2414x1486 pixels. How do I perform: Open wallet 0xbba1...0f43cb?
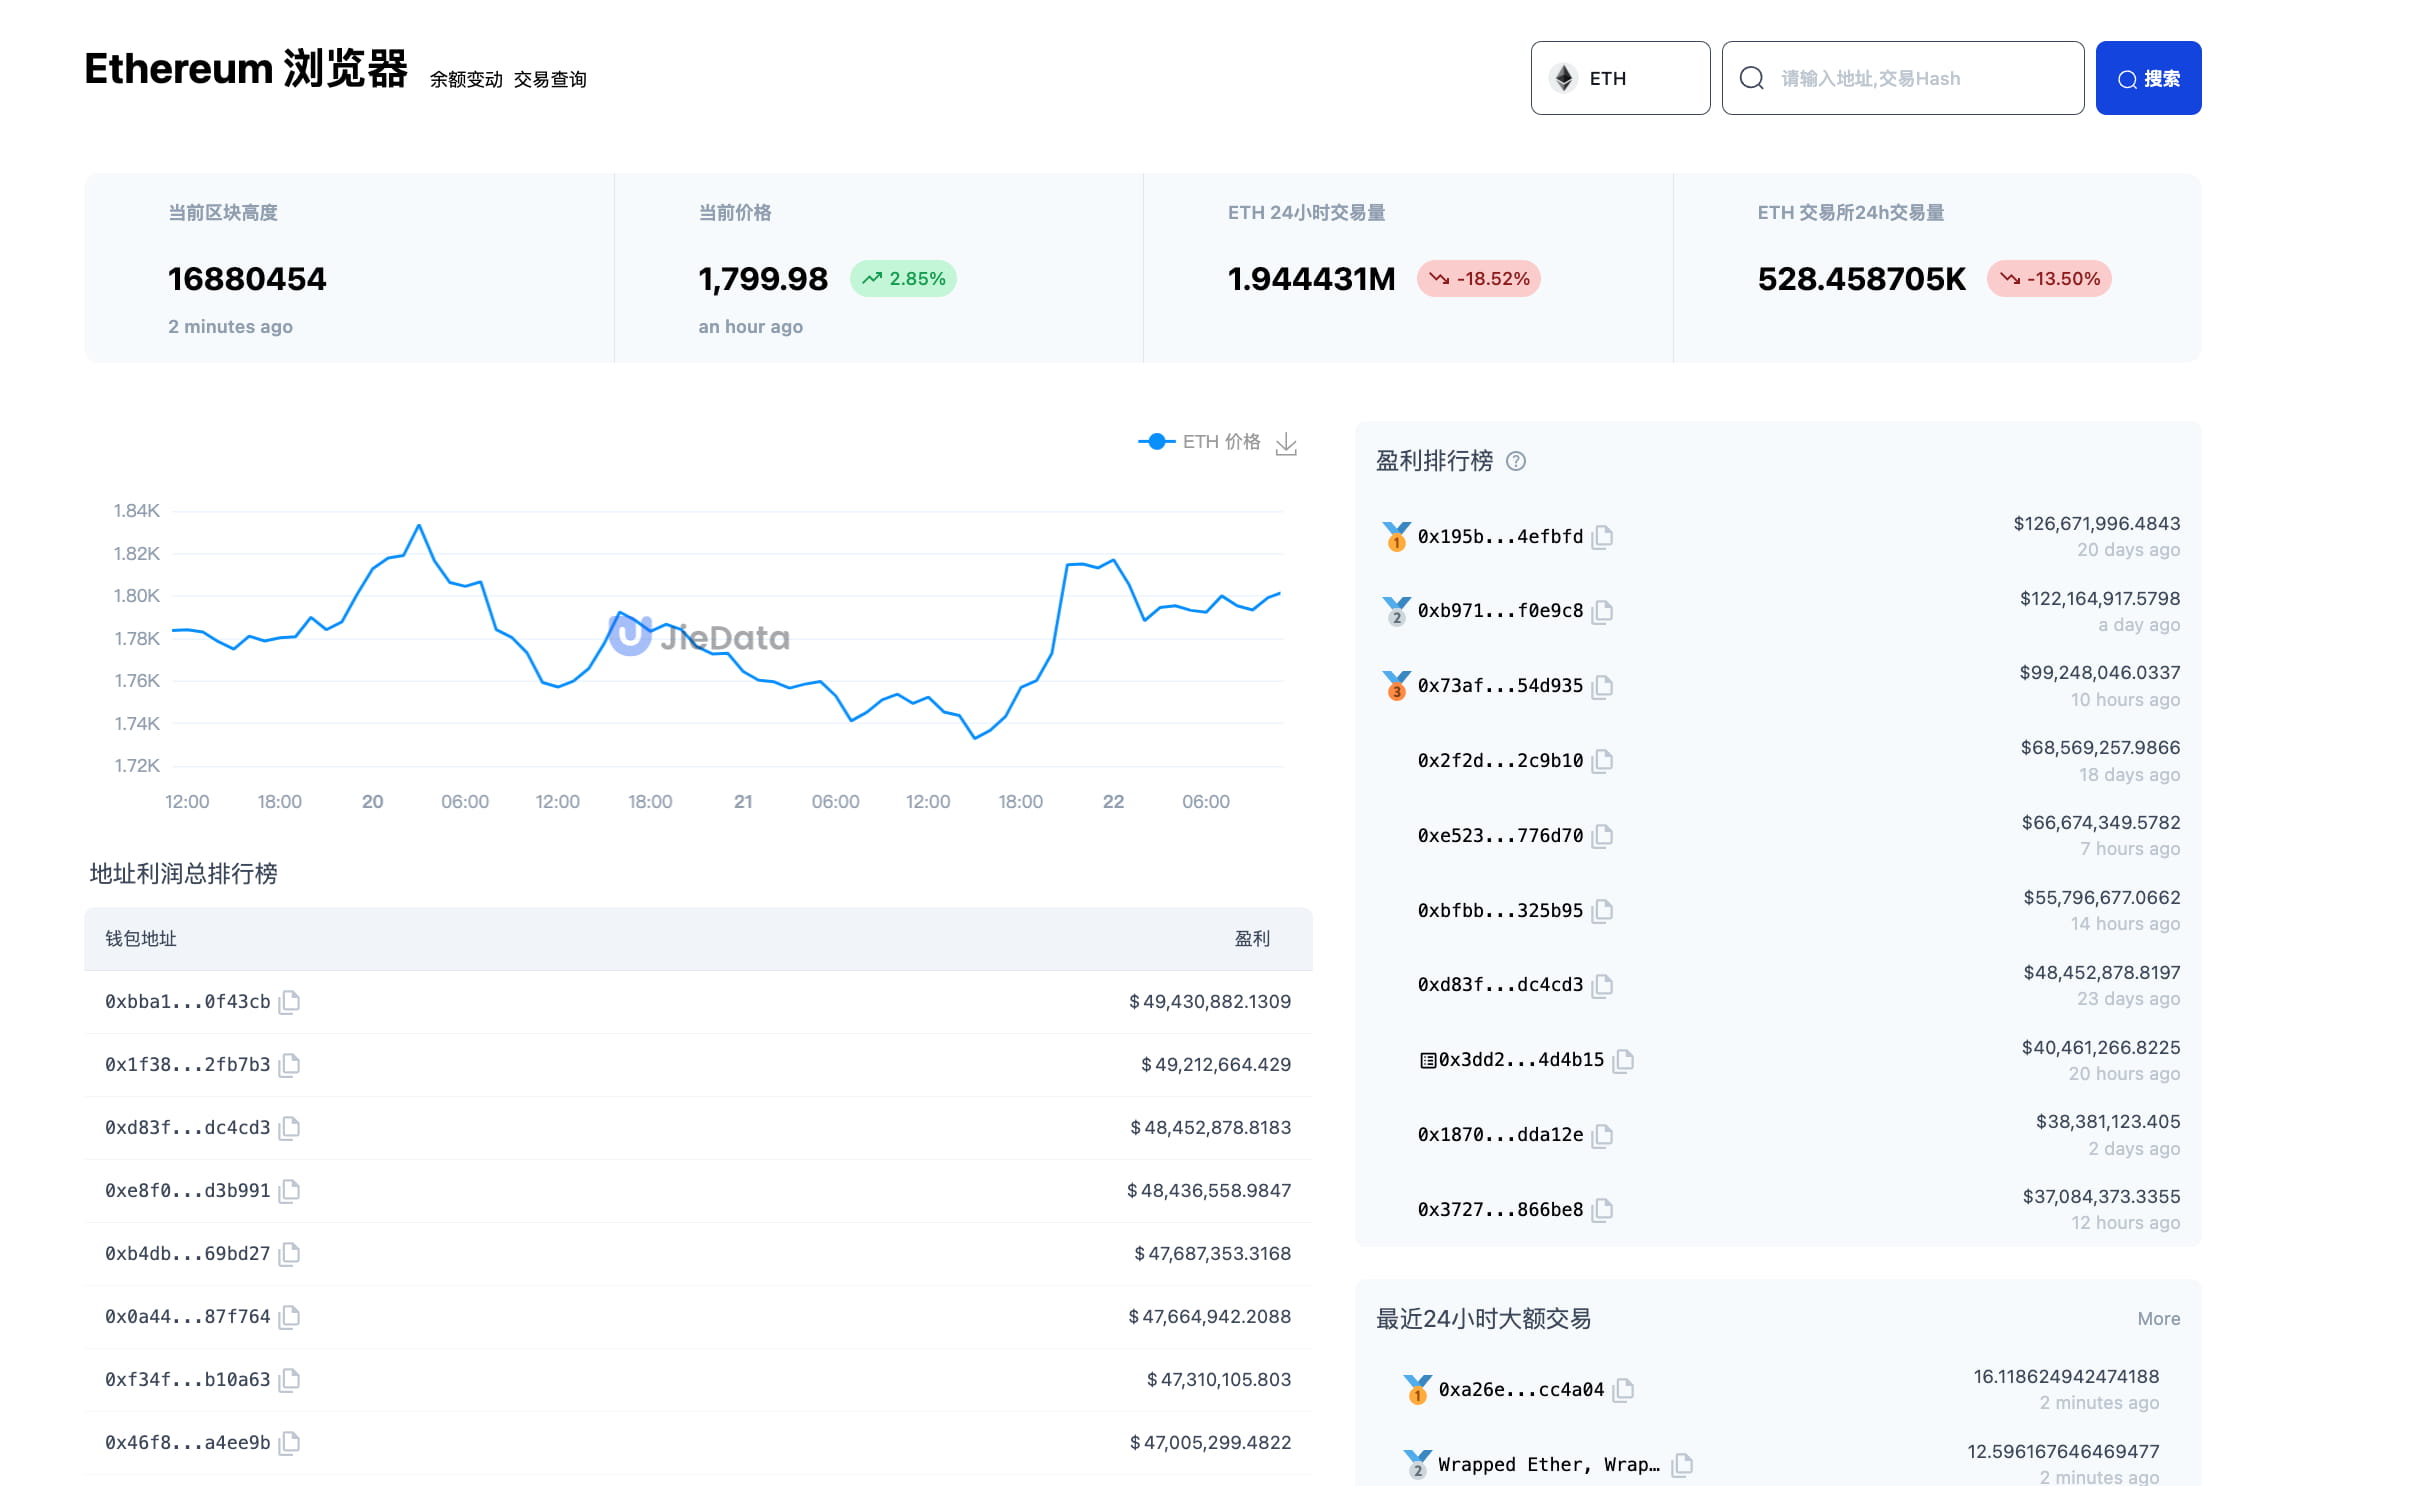tap(187, 1002)
